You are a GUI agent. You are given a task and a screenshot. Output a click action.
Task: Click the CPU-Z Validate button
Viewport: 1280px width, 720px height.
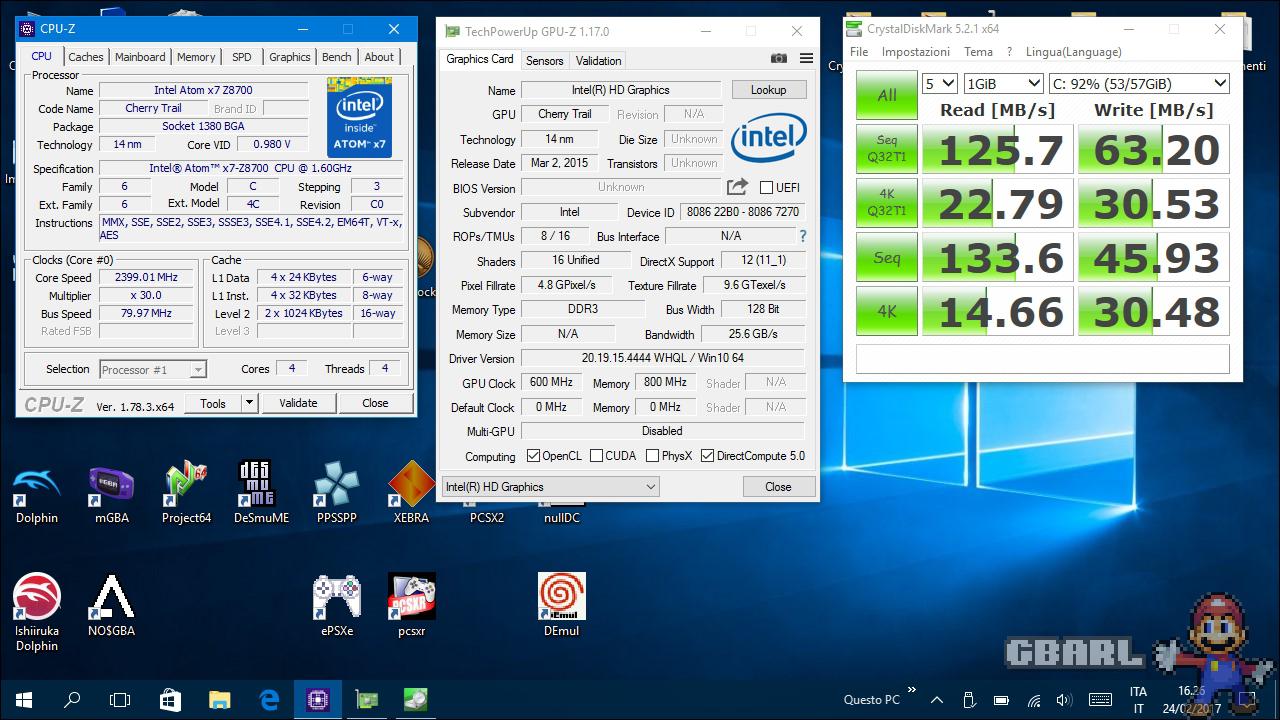[298, 403]
